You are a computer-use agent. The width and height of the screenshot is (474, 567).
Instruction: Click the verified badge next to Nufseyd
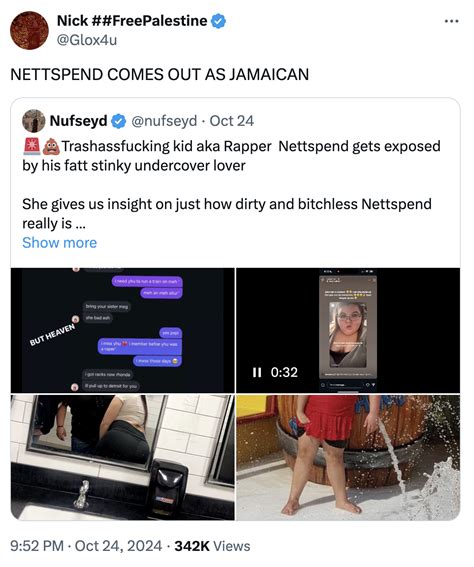tap(118, 121)
